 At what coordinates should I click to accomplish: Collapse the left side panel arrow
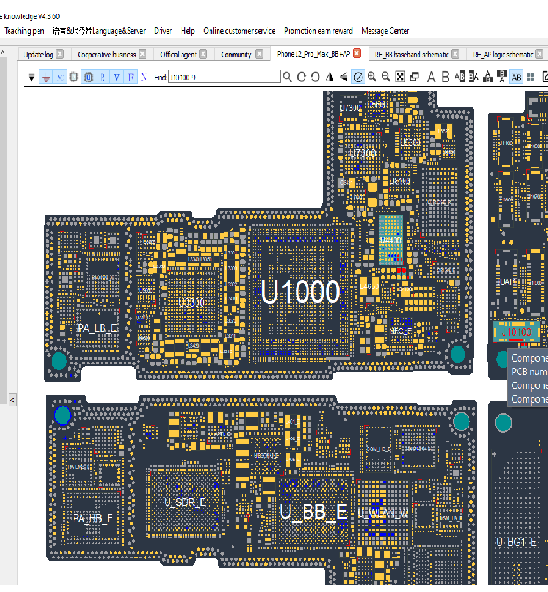12,399
